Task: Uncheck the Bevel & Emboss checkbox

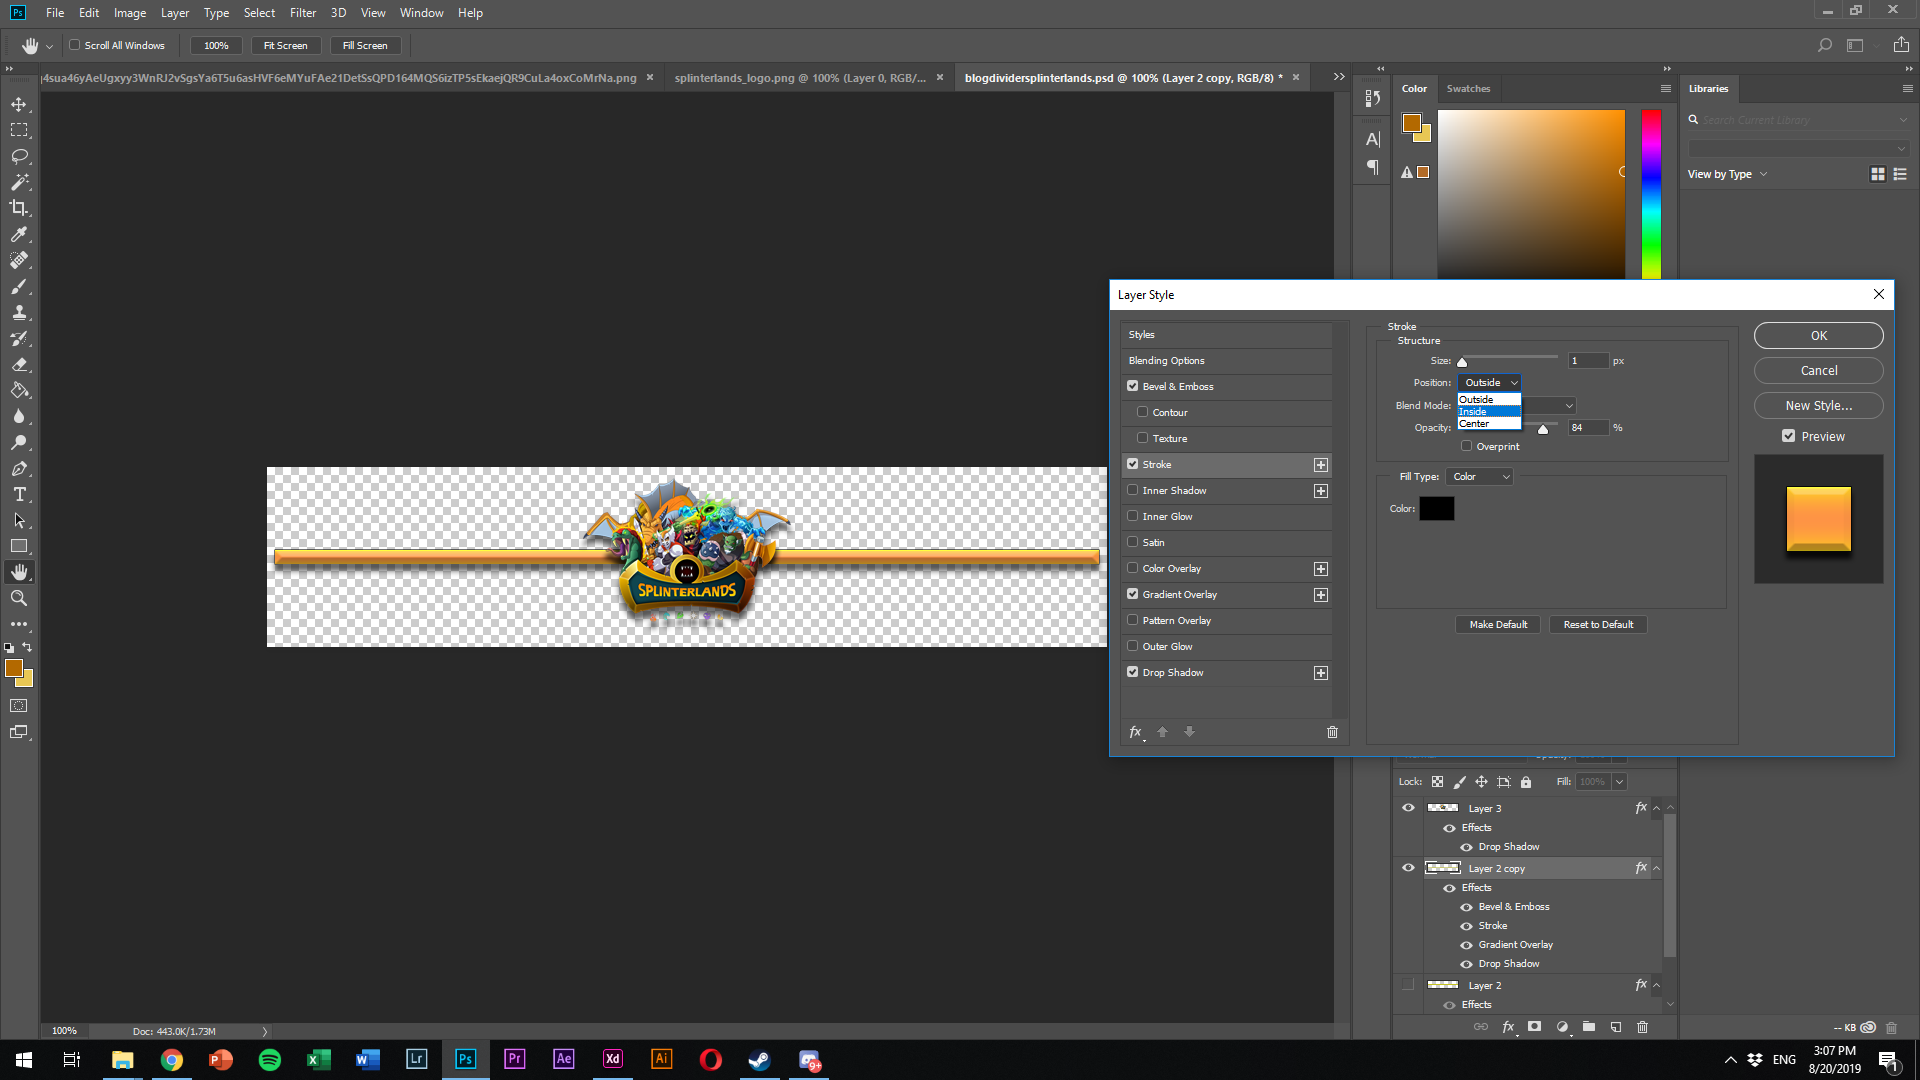Action: (x=1133, y=386)
